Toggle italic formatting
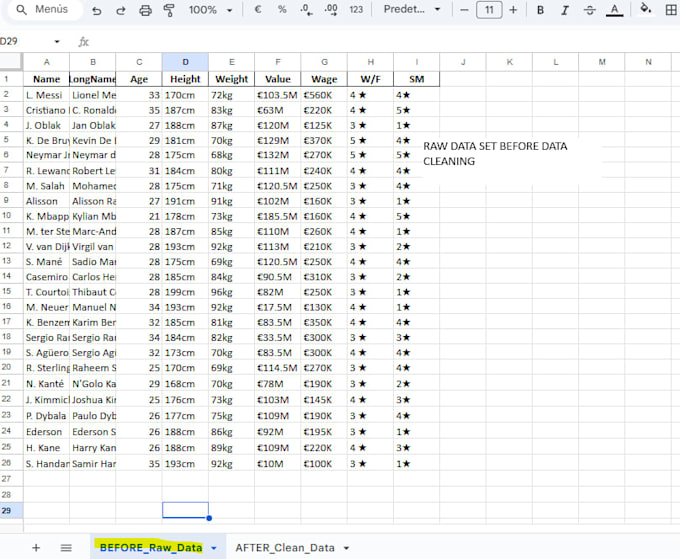 (565, 10)
